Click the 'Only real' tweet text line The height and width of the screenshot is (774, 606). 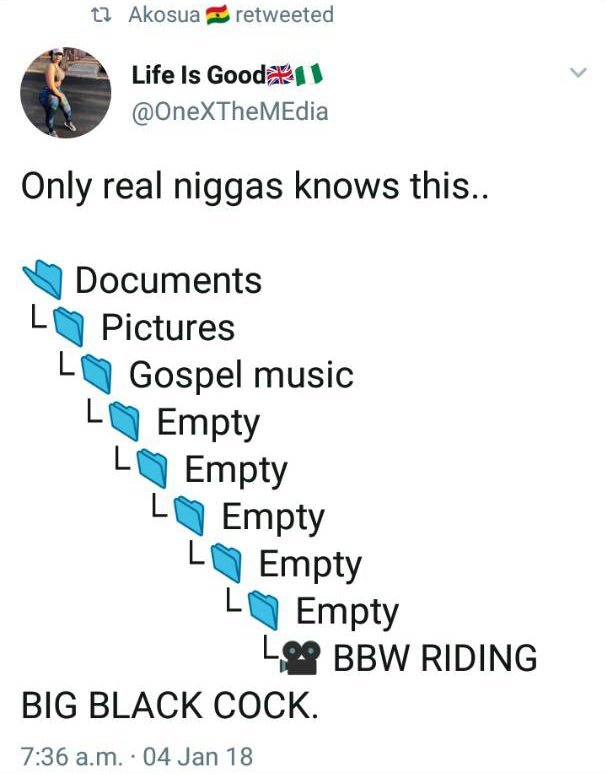(x=255, y=188)
